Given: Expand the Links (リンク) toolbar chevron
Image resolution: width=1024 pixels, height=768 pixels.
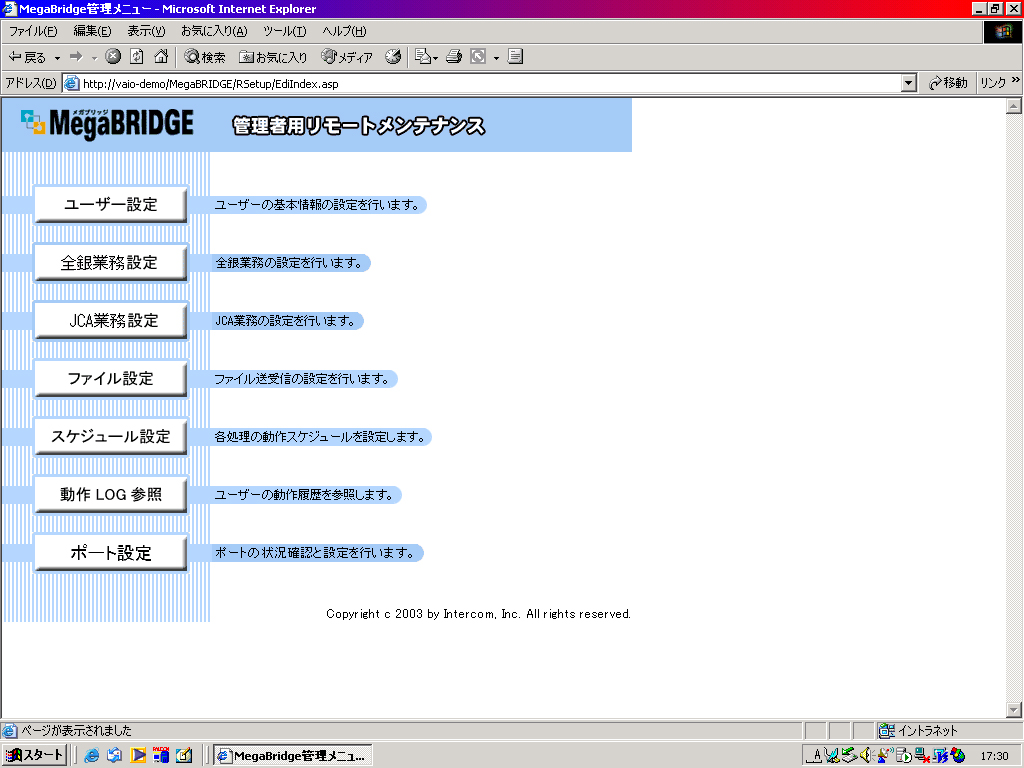Looking at the screenshot, I should coord(1016,80).
